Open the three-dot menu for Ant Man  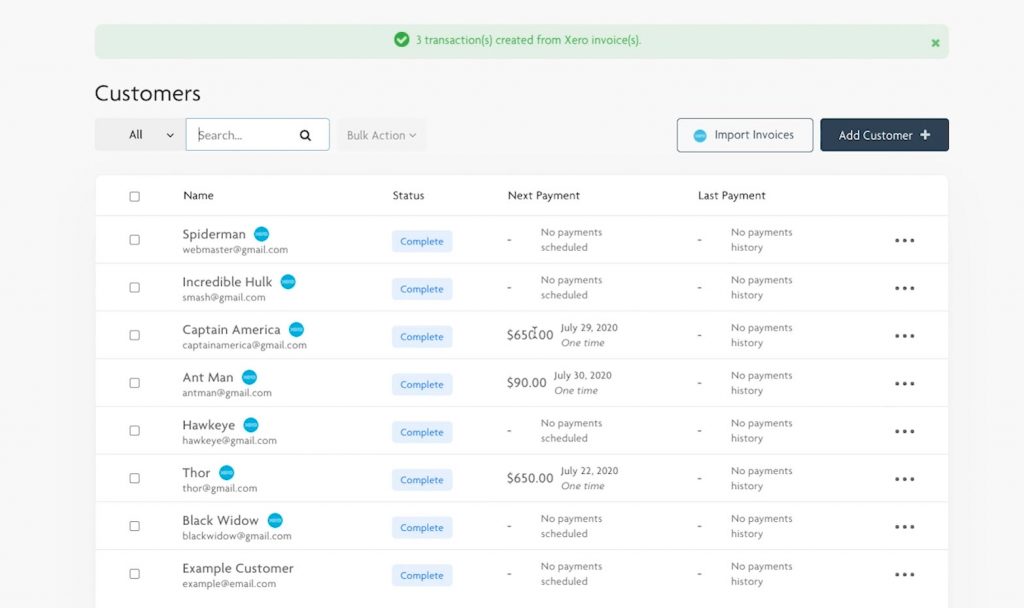(x=904, y=383)
